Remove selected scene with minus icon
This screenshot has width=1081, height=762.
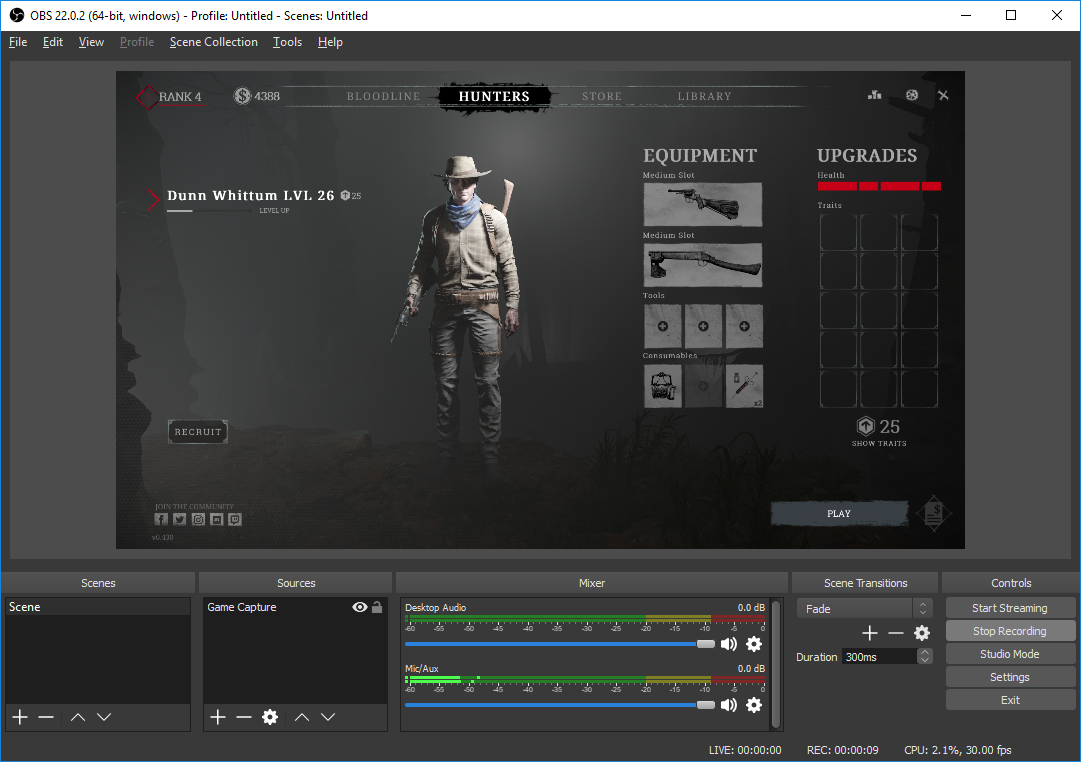[x=46, y=717]
